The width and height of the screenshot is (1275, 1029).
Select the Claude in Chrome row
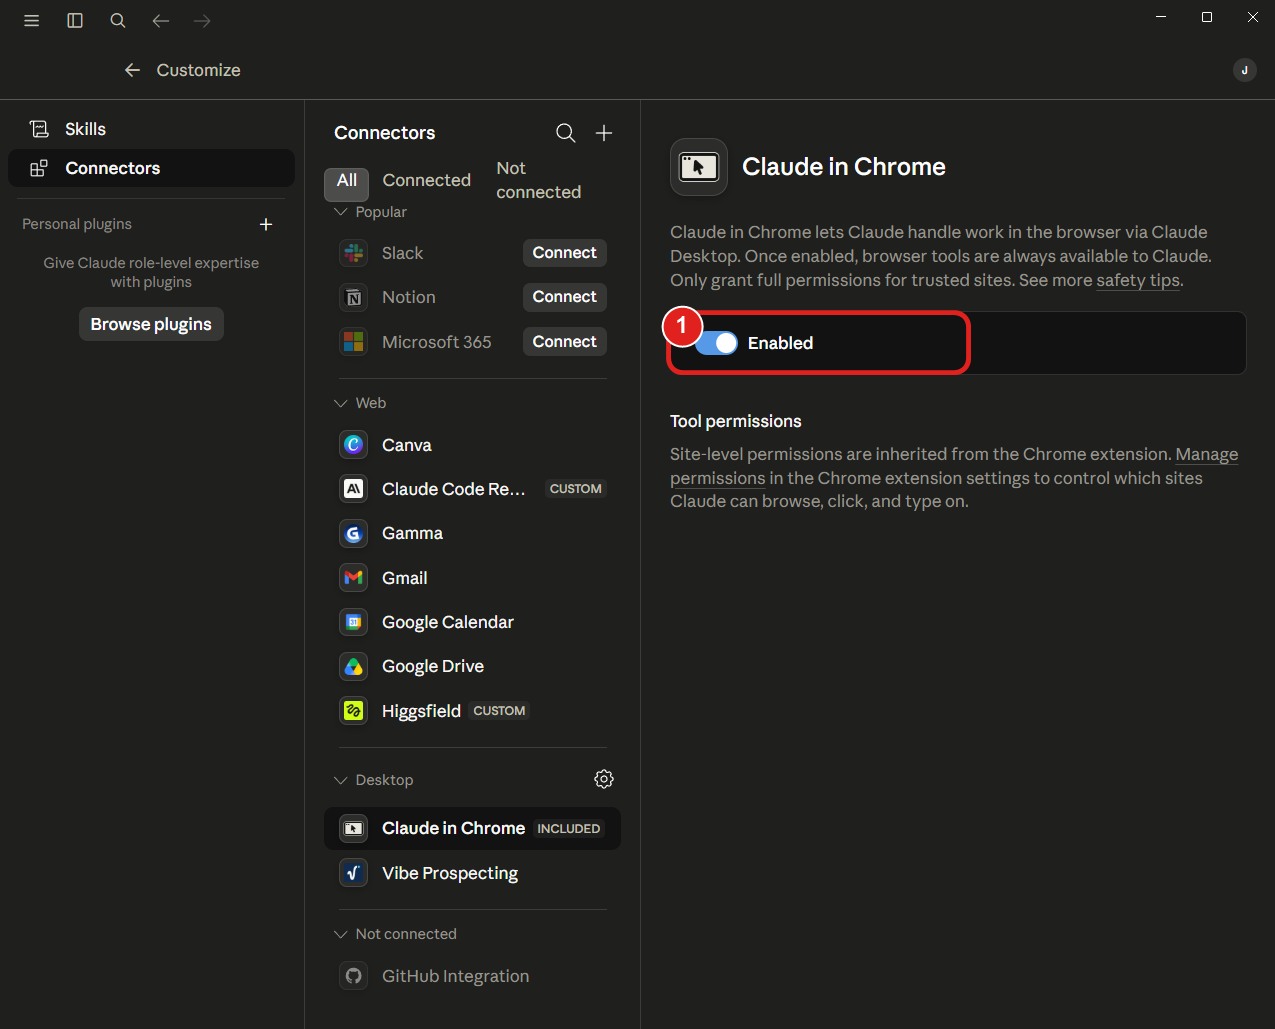(472, 828)
